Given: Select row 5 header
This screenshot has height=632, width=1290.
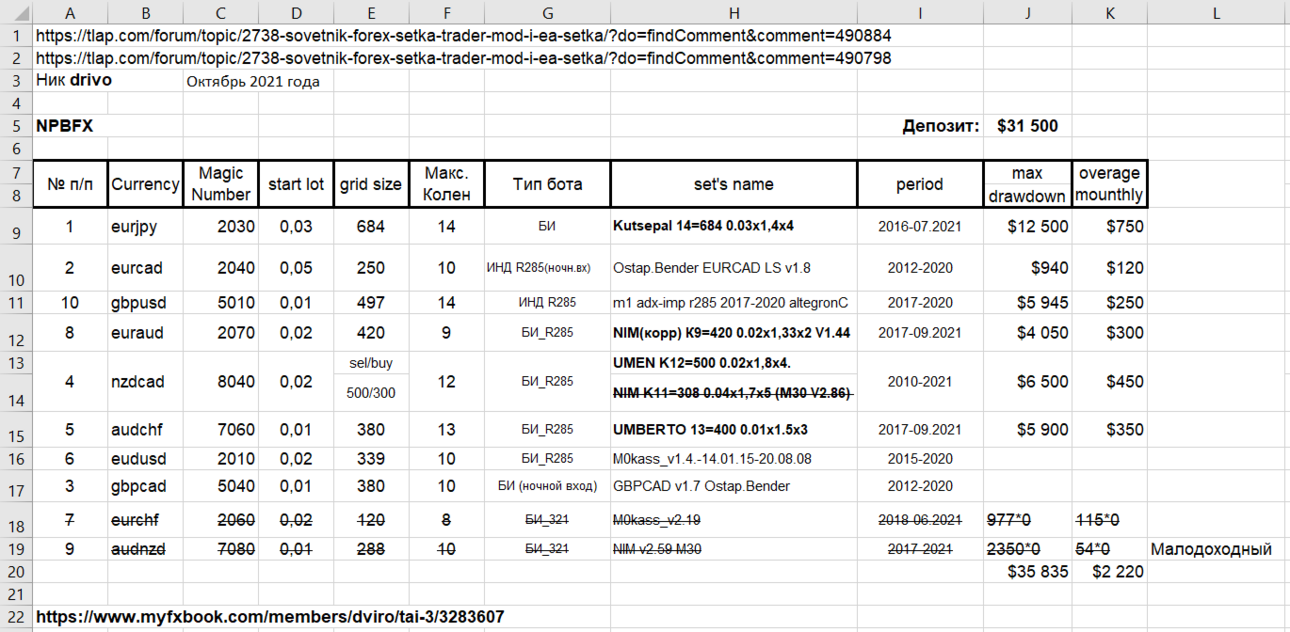Looking at the screenshot, I should coord(16,126).
